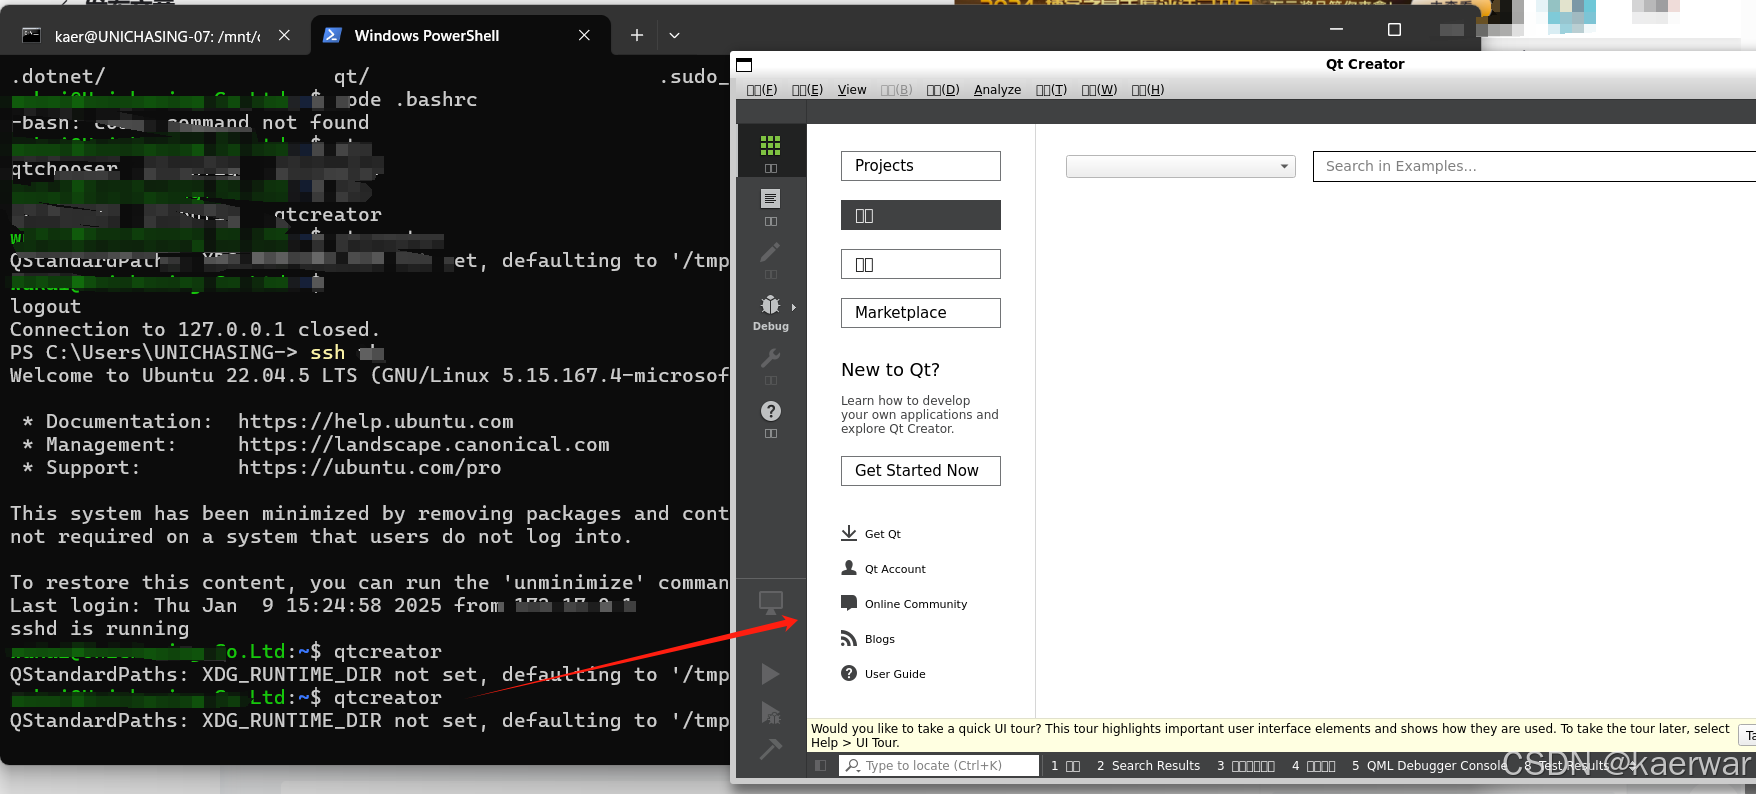The width and height of the screenshot is (1756, 794).
Task: Click the 'sshd is running' terminal line
Action: (x=99, y=628)
